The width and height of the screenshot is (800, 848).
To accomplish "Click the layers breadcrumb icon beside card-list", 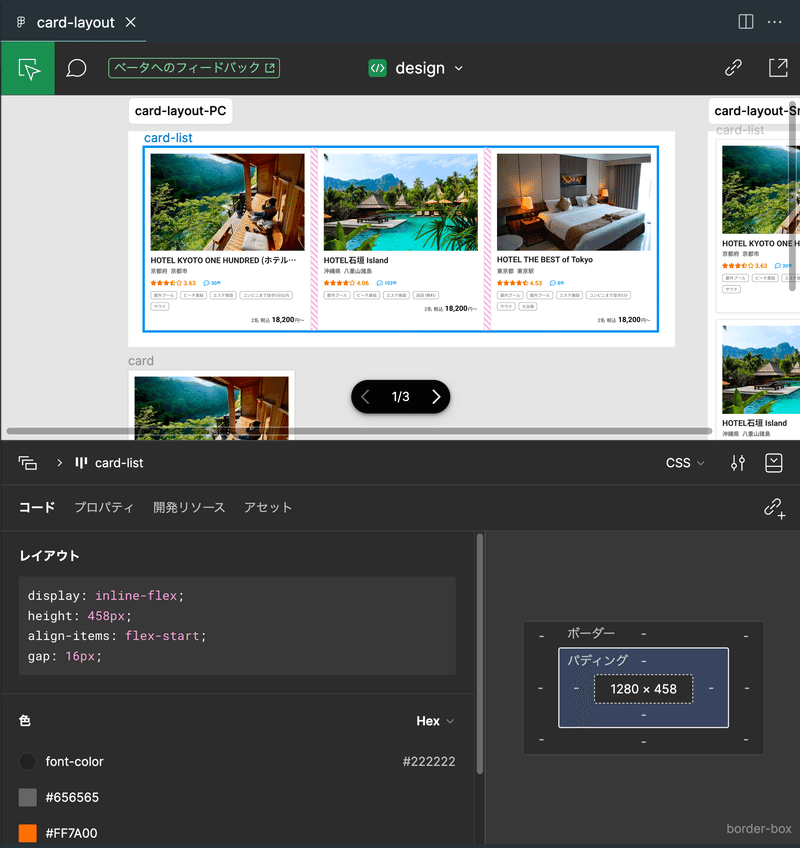I will [27, 463].
